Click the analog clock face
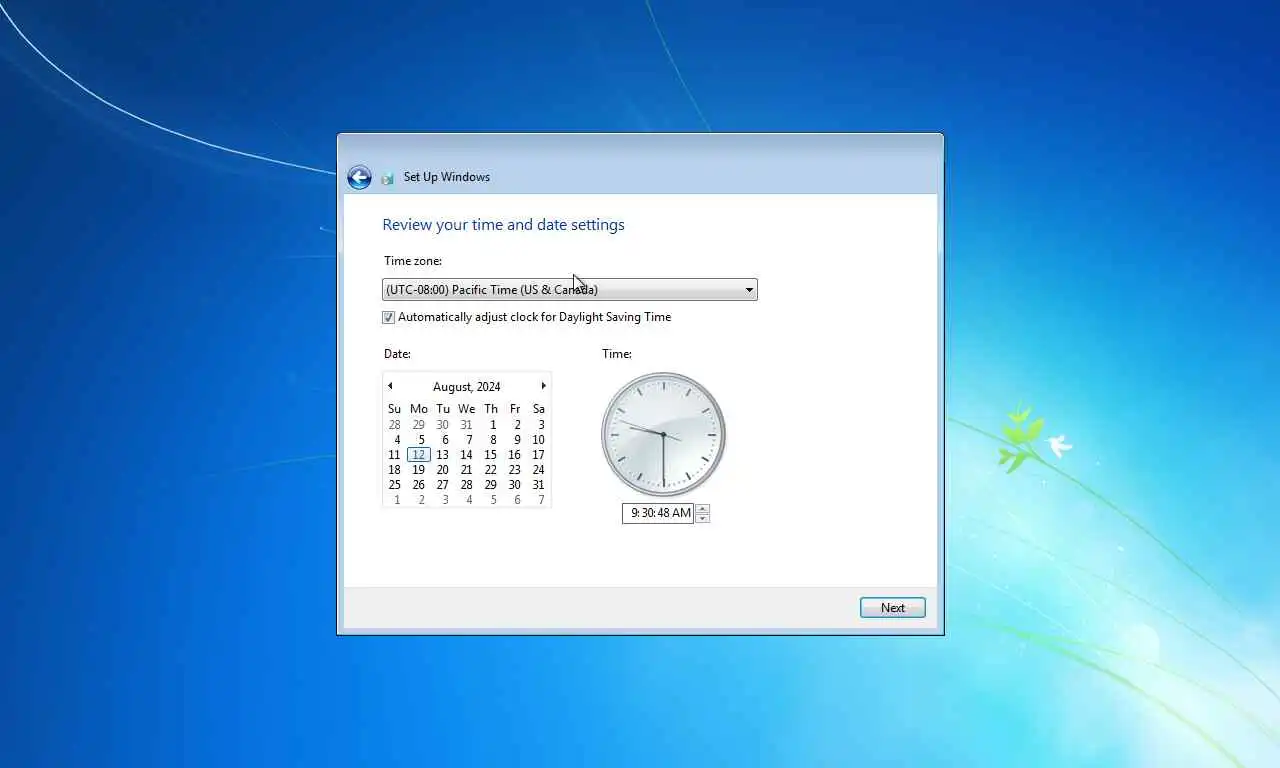The image size is (1280, 768). 663,434
